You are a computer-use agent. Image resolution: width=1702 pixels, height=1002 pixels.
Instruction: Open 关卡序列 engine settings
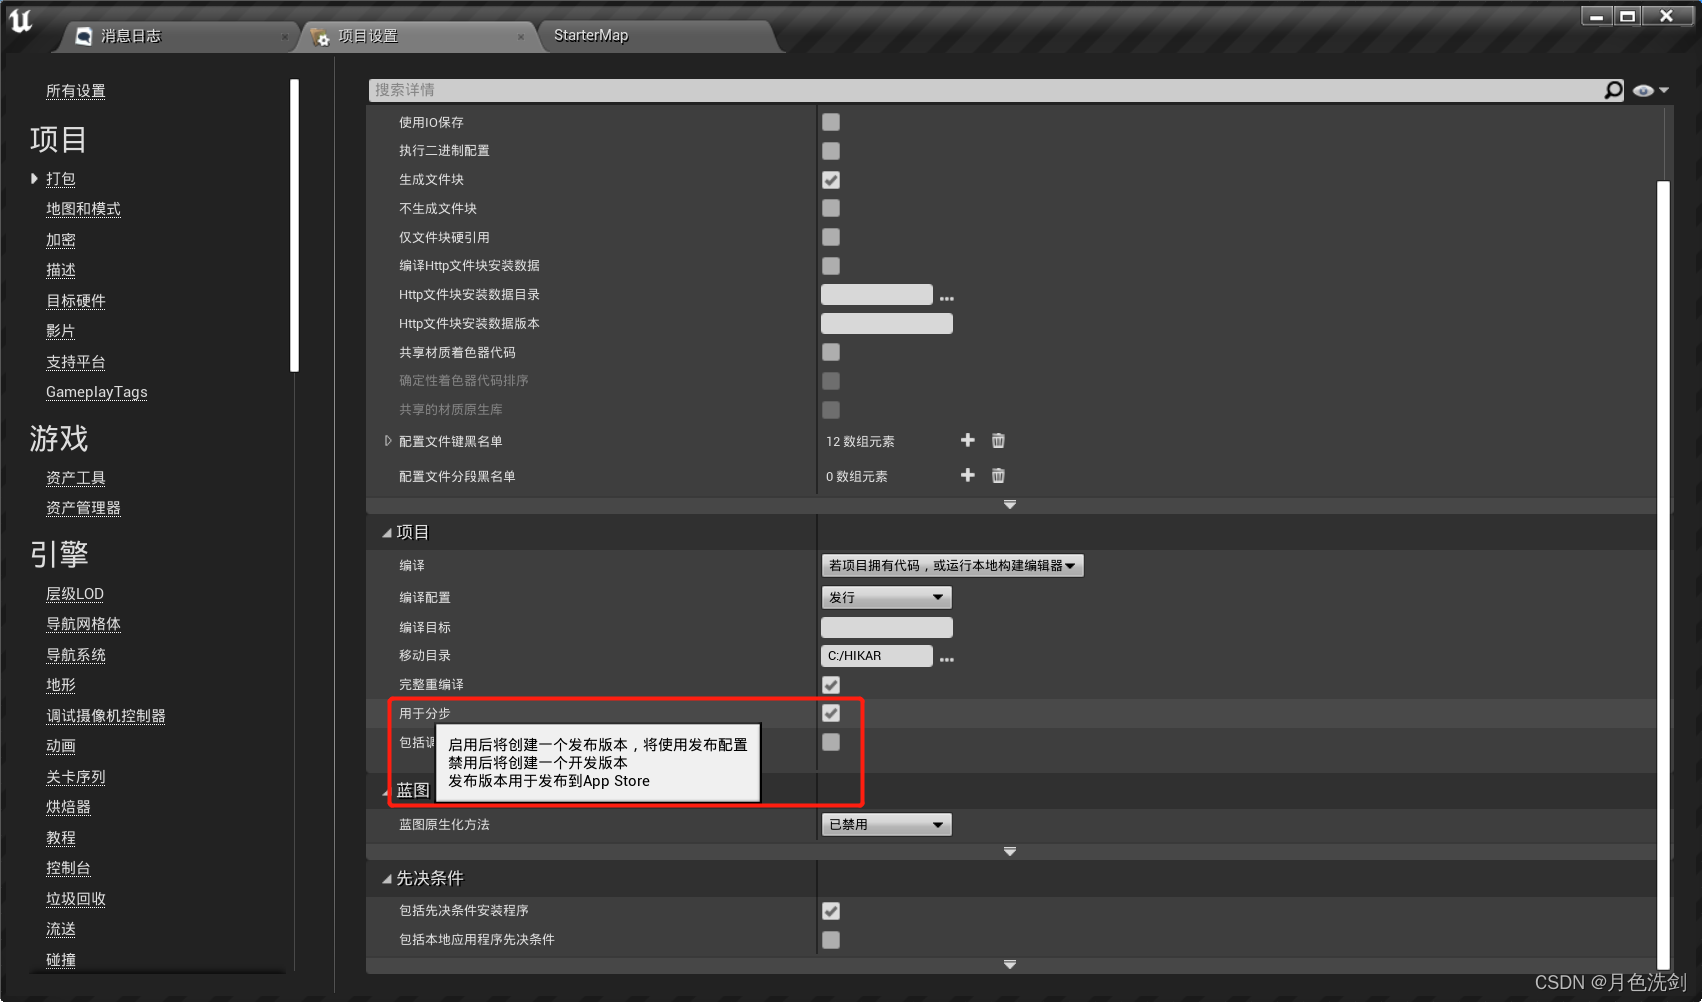click(76, 777)
